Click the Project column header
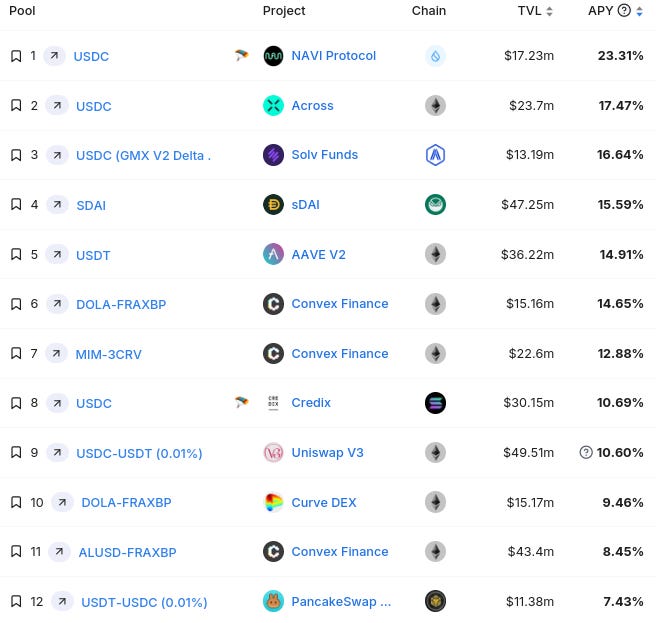 pyautogui.click(x=284, y=11)
